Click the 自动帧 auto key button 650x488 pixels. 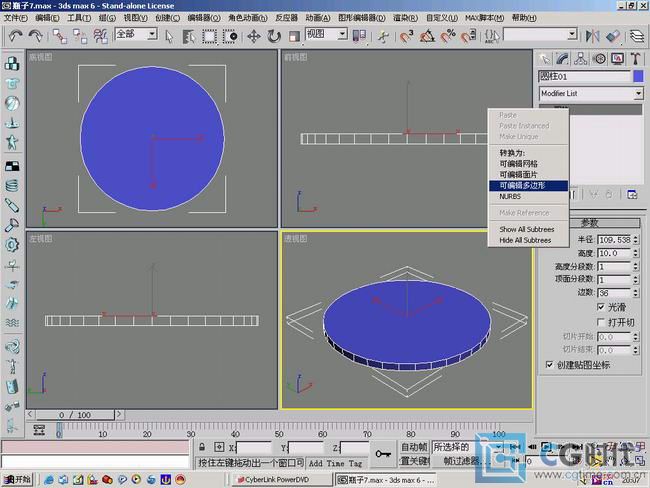click(414, 447)
